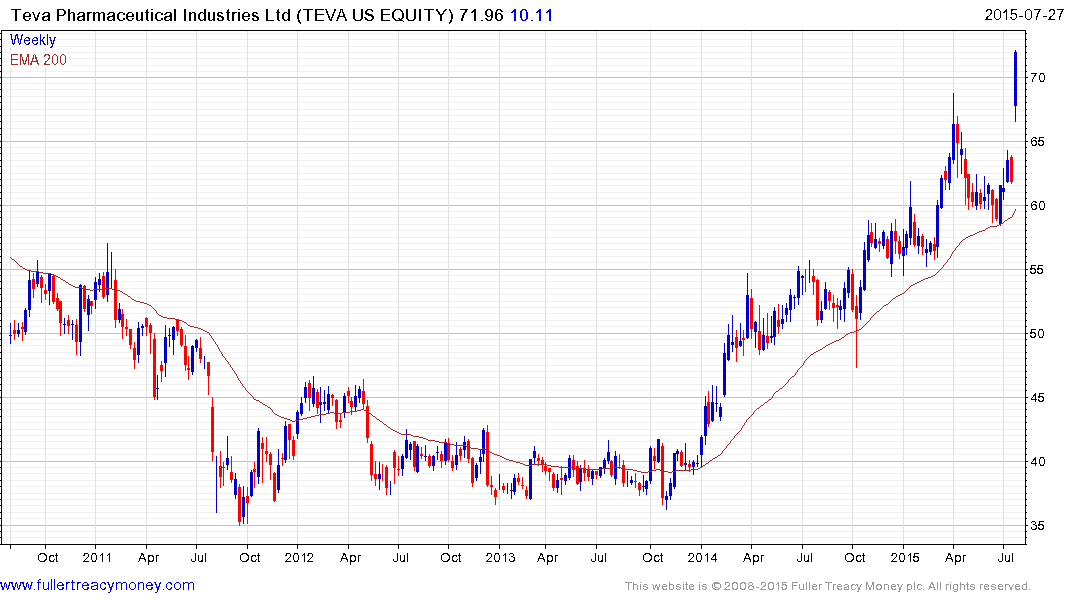This screenshot has height=600, width=1075.
Task: Click the 50 price axis label
Action: [x=1037, y=334]
